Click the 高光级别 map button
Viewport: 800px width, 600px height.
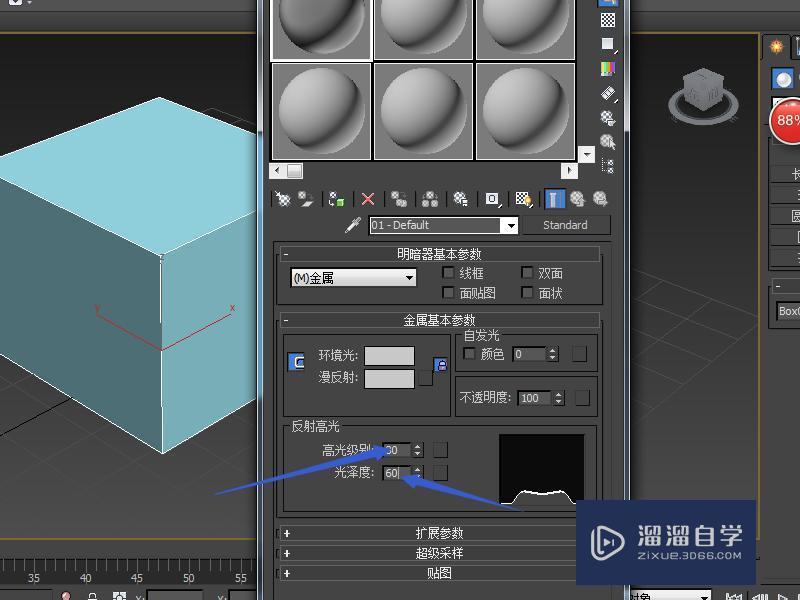[440, 450]
